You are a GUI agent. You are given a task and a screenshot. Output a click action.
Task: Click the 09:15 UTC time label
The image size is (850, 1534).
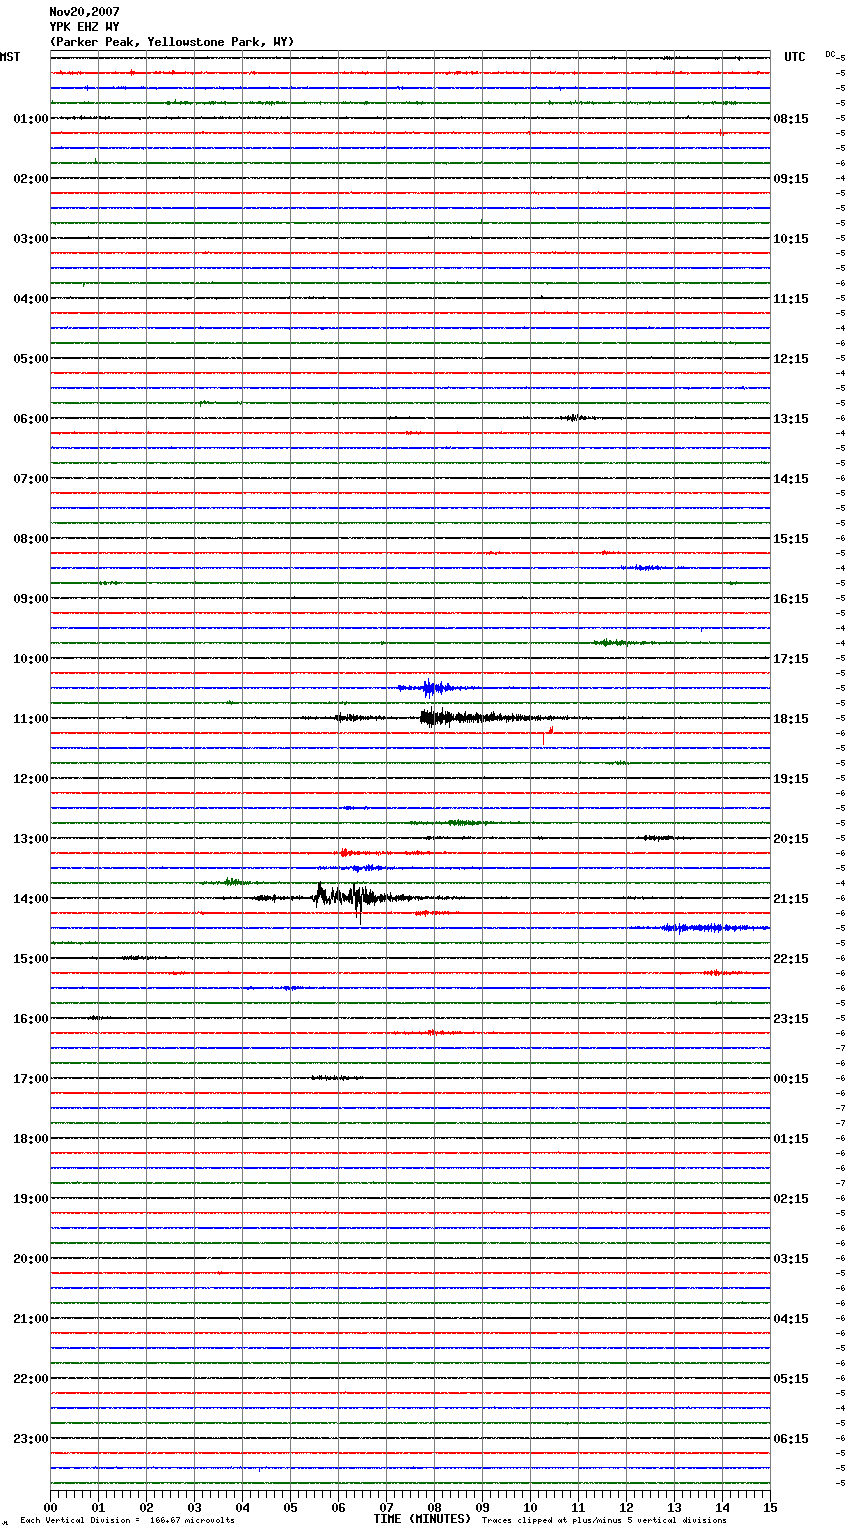[x=791, y=179]
